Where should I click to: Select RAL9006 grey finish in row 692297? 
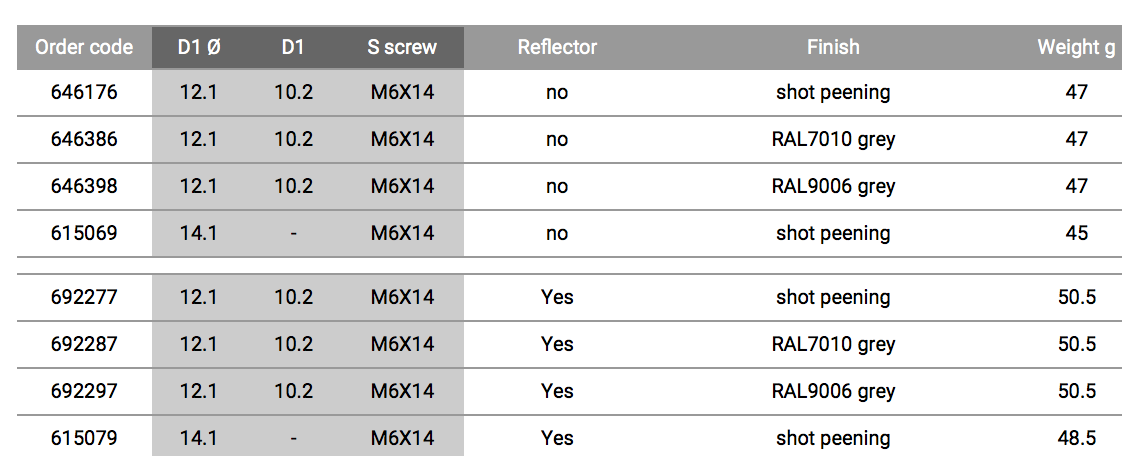click(x=833, y=392)
